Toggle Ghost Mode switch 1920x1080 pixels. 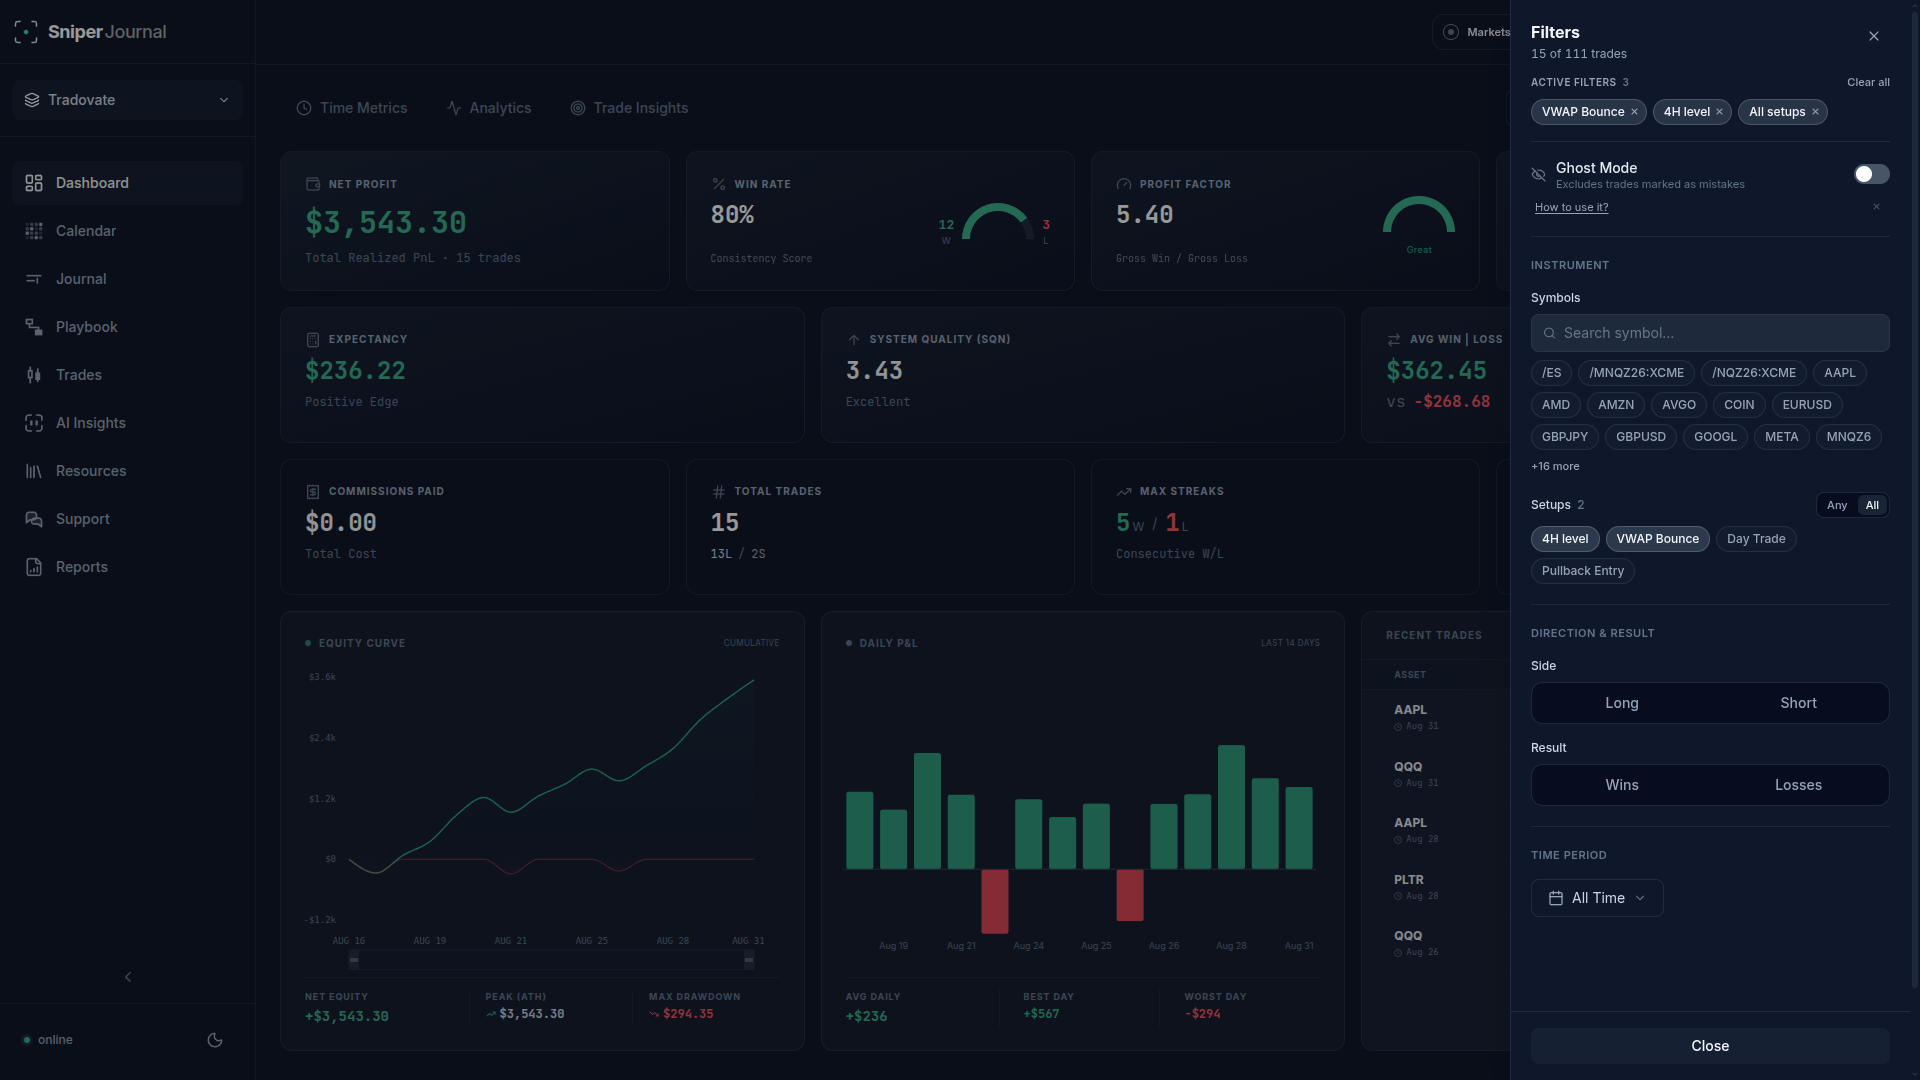click(x=1872, y=174)
